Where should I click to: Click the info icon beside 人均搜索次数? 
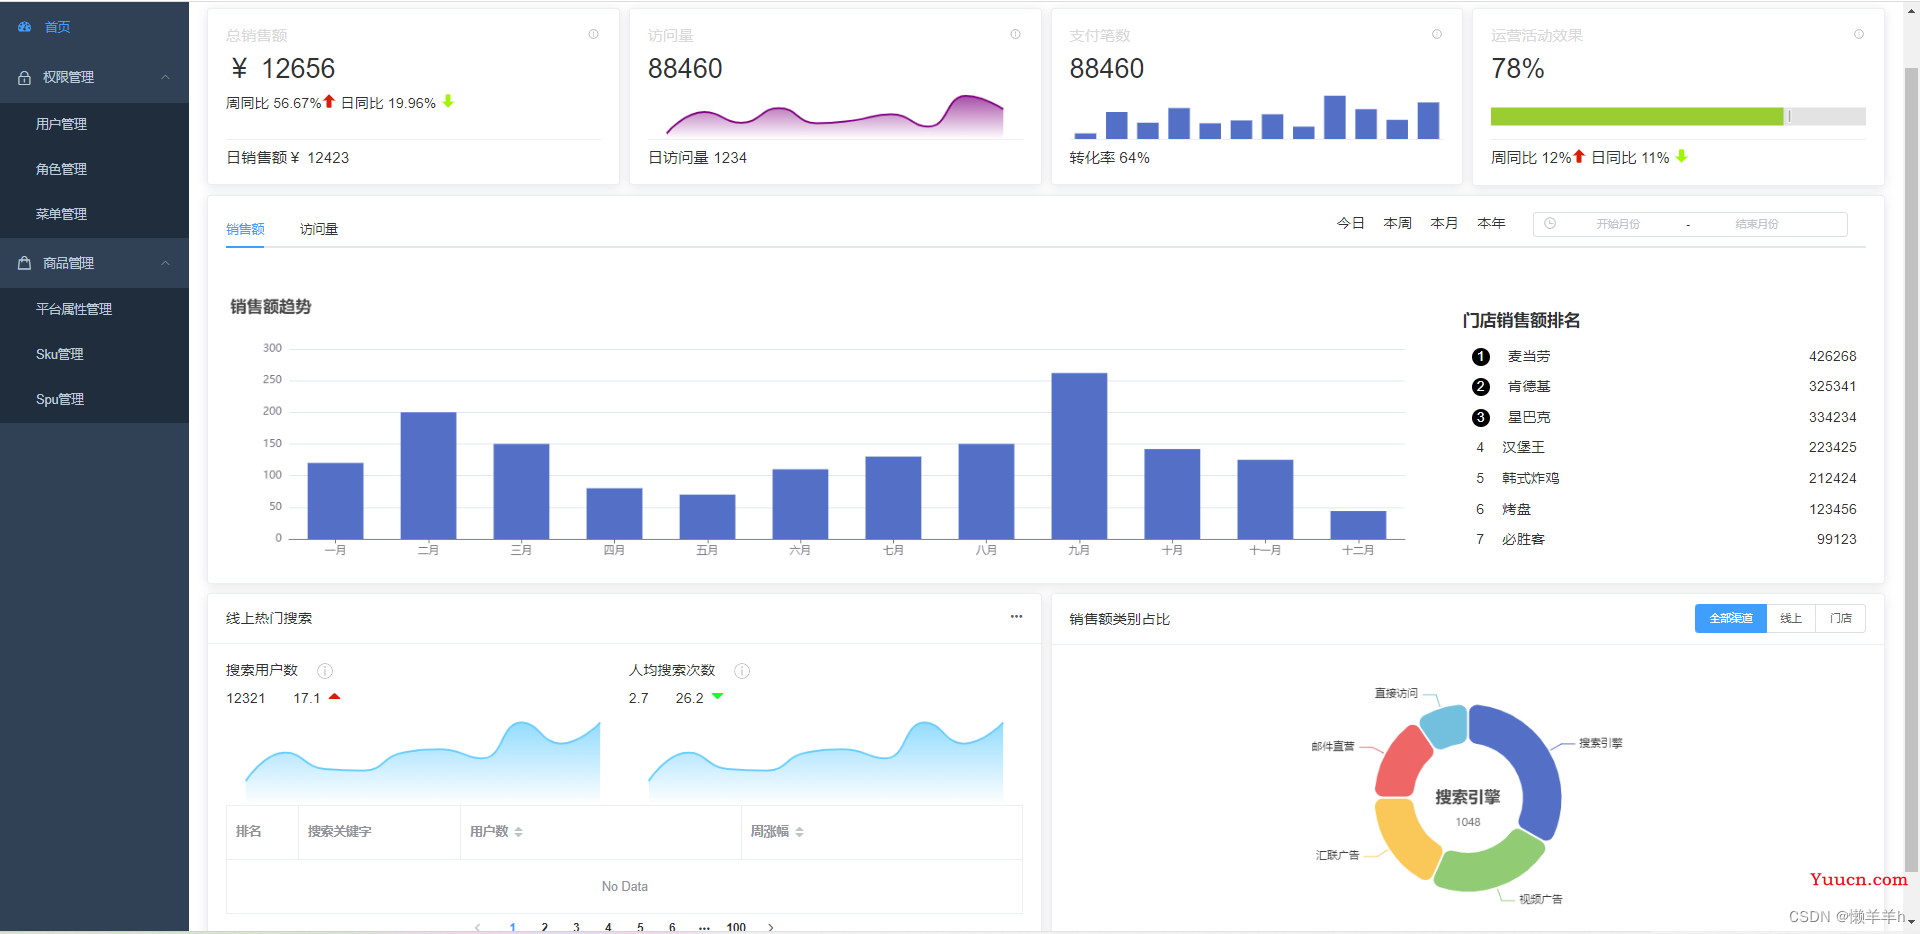(x=742, y=671)
